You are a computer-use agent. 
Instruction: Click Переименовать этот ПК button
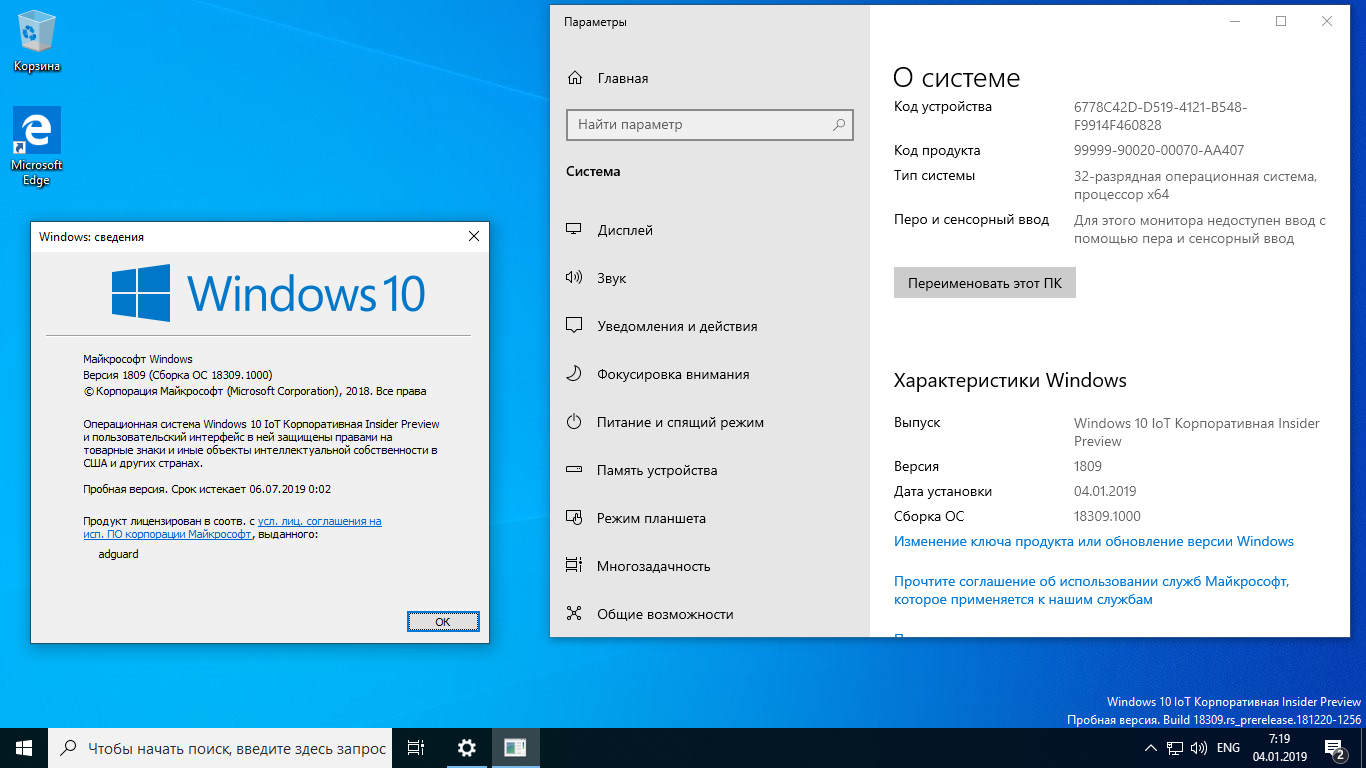point(985,283)
